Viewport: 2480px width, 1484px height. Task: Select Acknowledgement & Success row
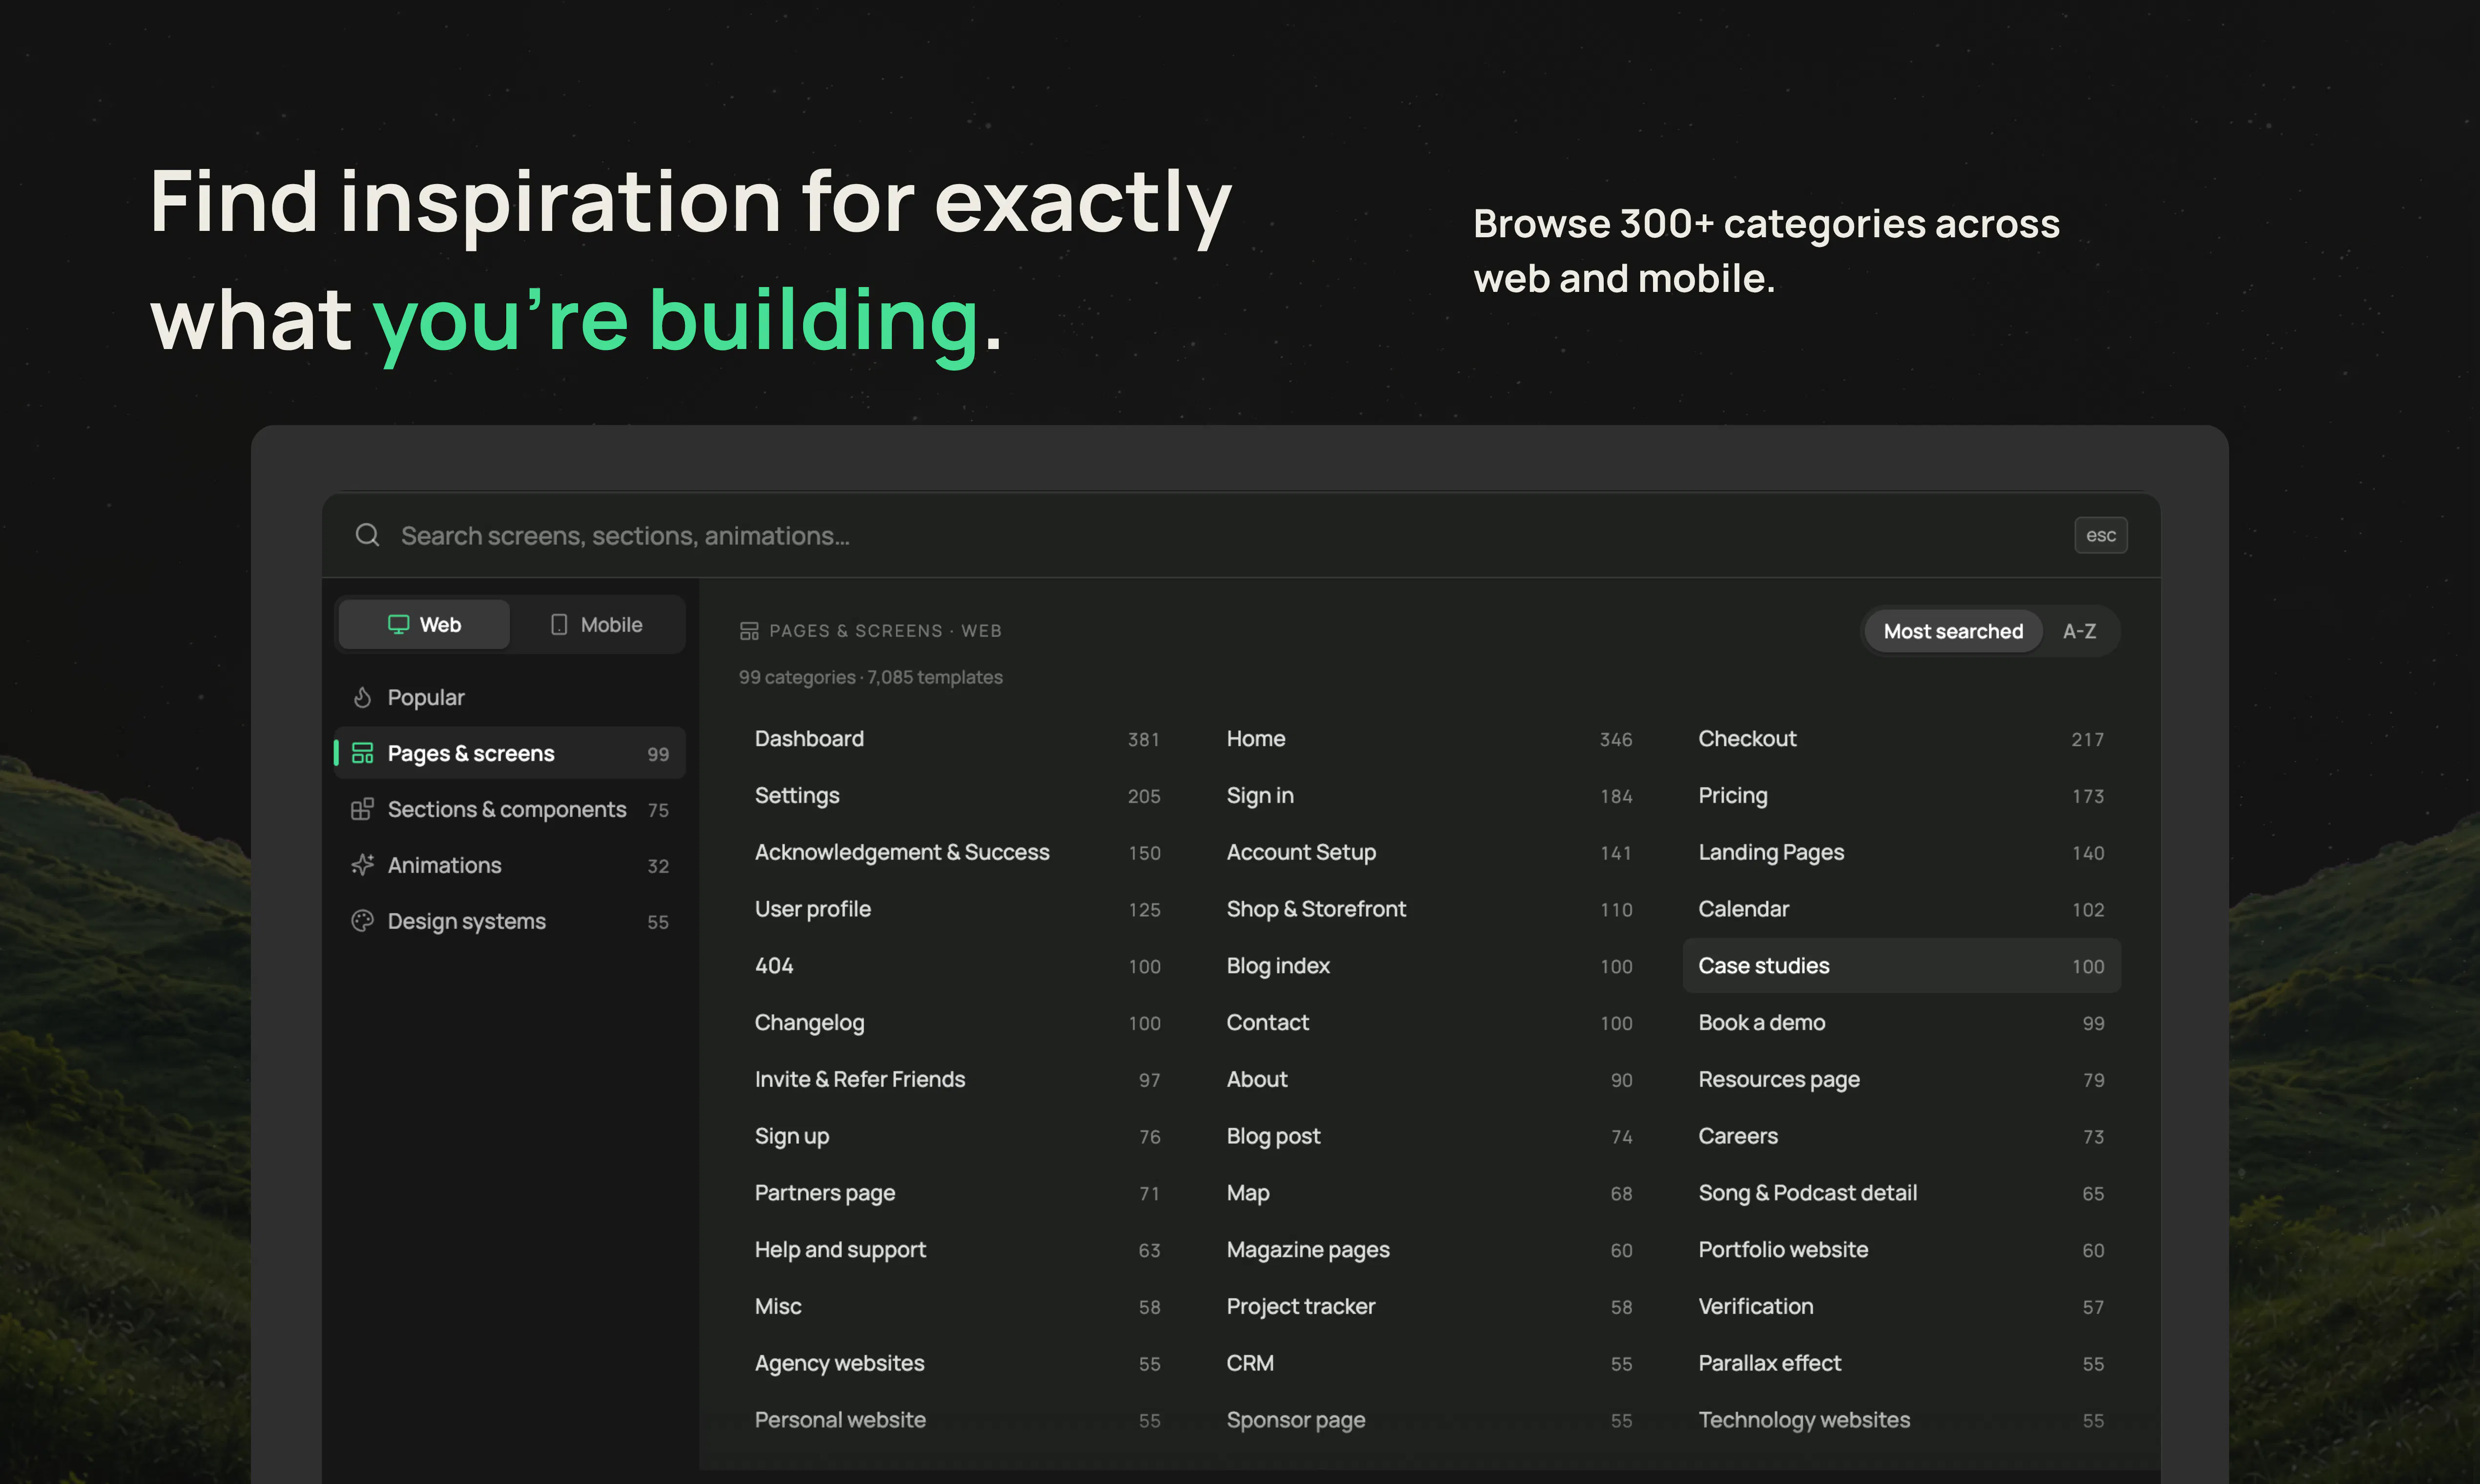[958, 852]
